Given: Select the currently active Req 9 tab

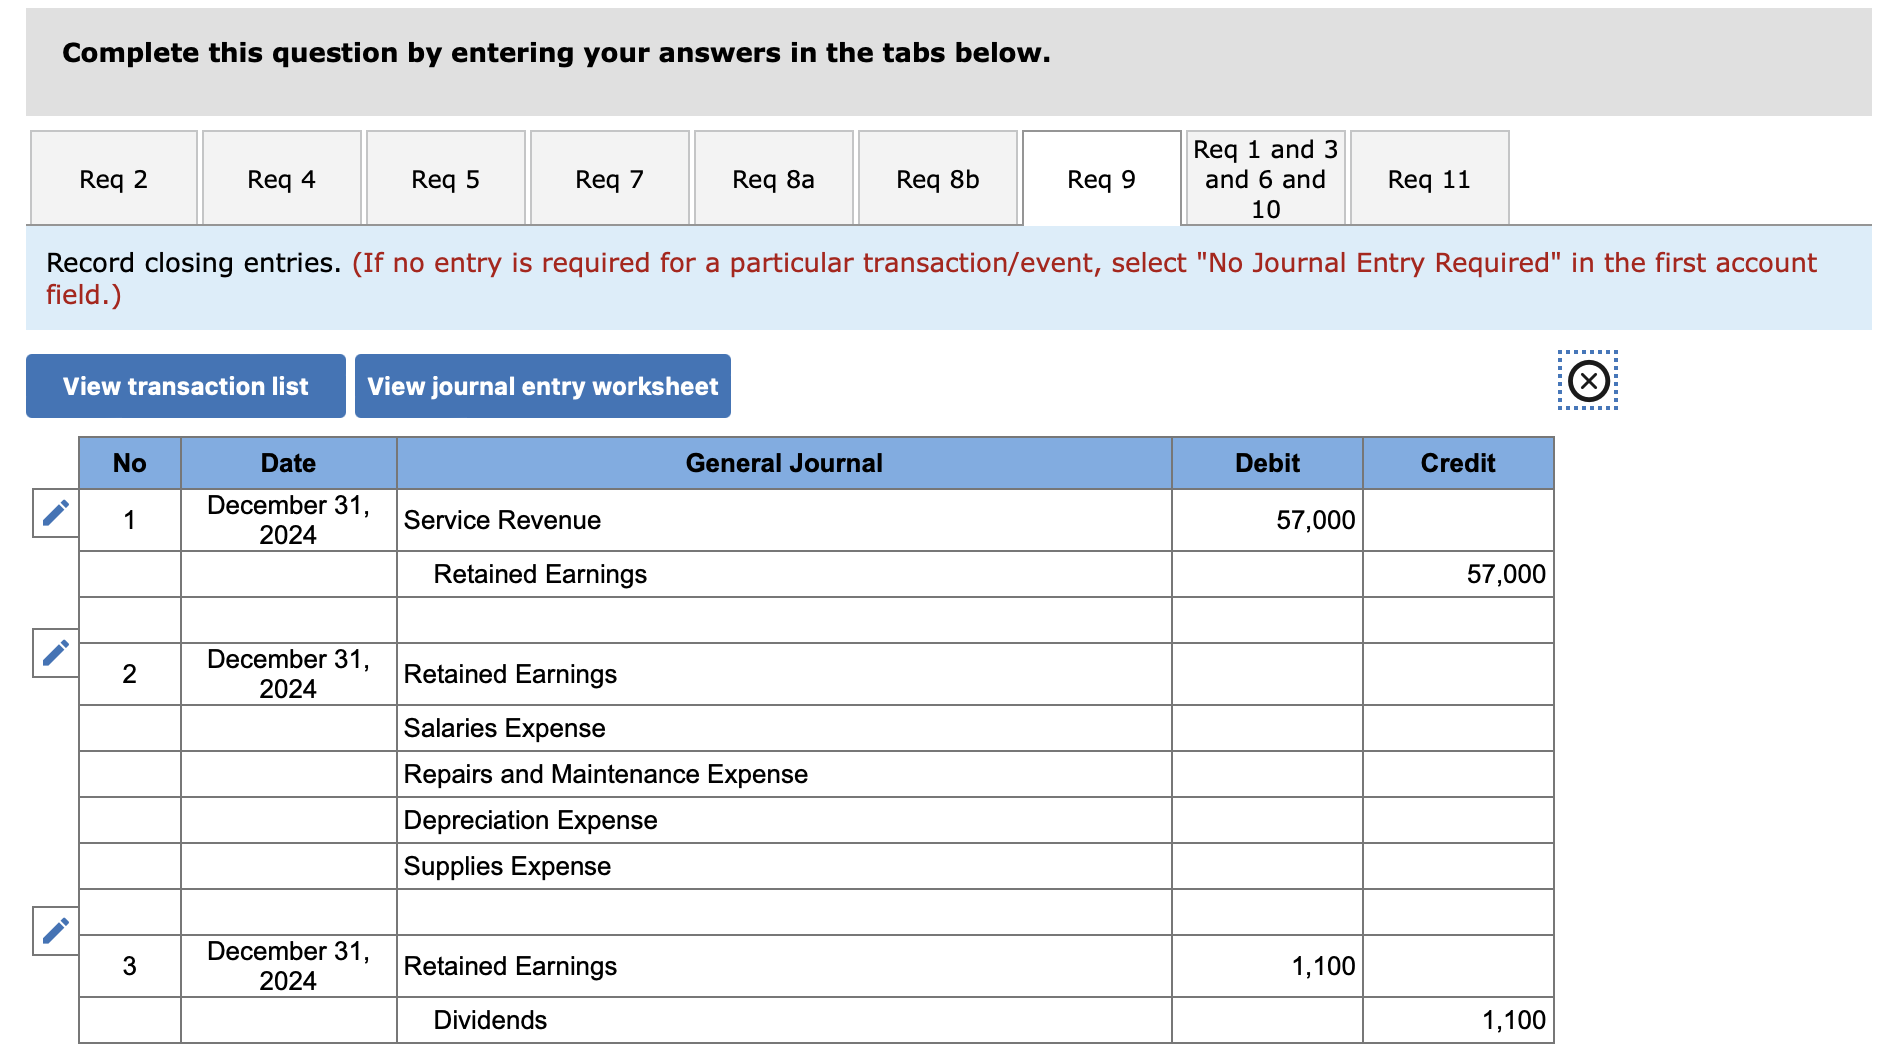Looking at the screenshot, I should tap(1100, 178).
